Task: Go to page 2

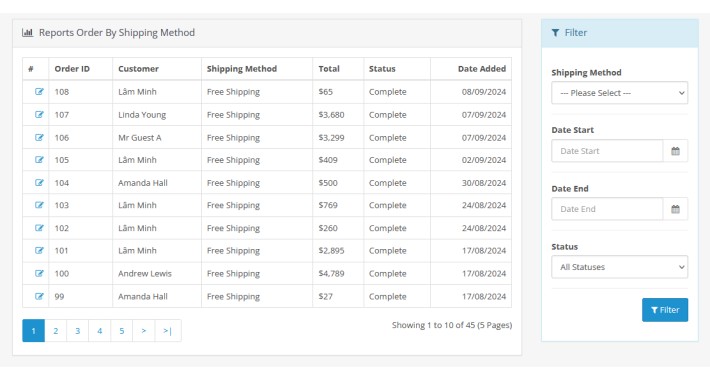Action: (56, 331)
